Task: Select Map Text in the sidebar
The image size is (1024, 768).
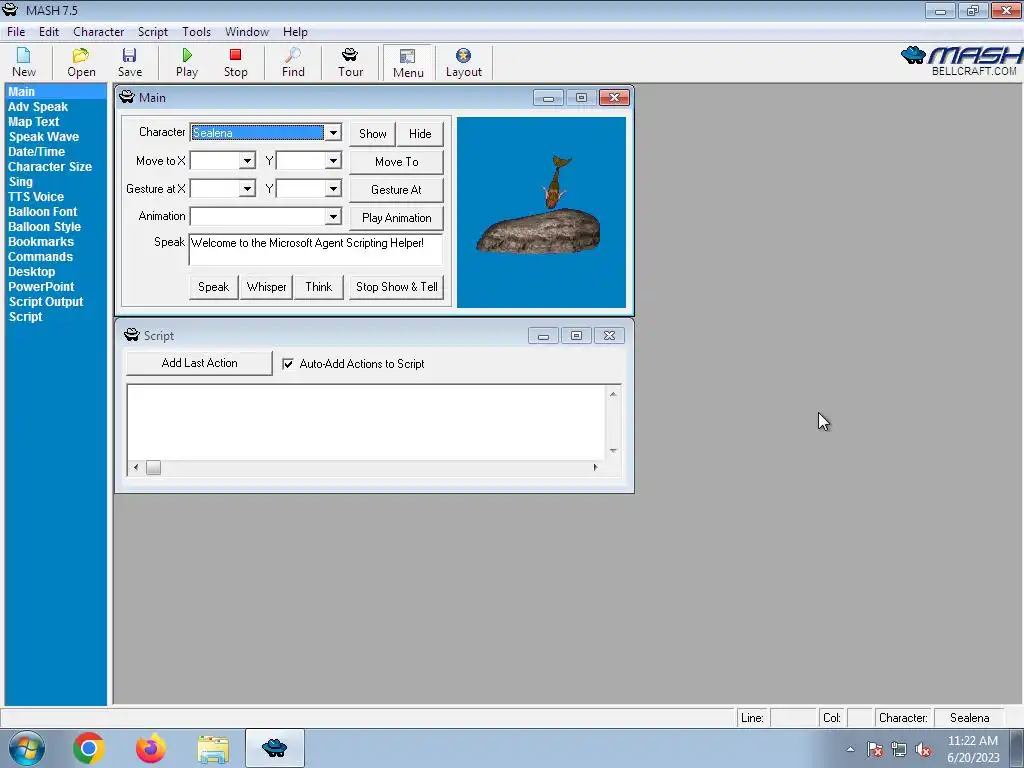Action: coord(34,121)
